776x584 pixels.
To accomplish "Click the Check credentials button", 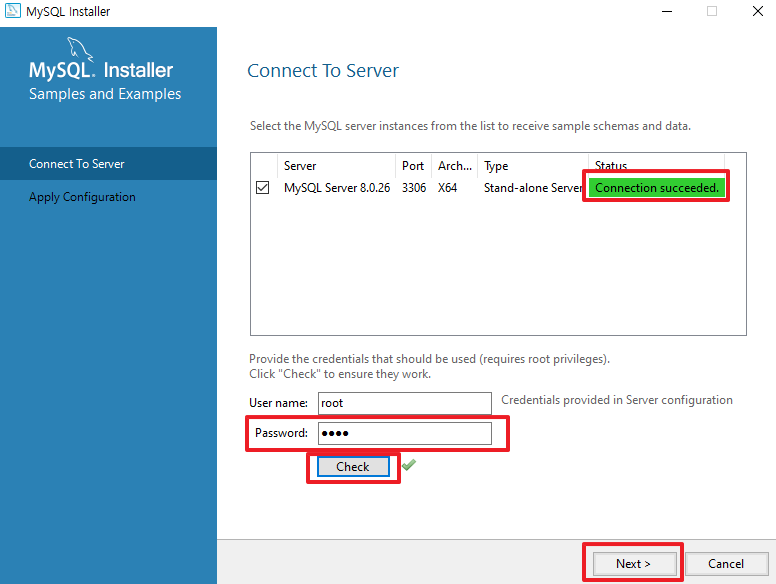I will click(x=353, y=467).
